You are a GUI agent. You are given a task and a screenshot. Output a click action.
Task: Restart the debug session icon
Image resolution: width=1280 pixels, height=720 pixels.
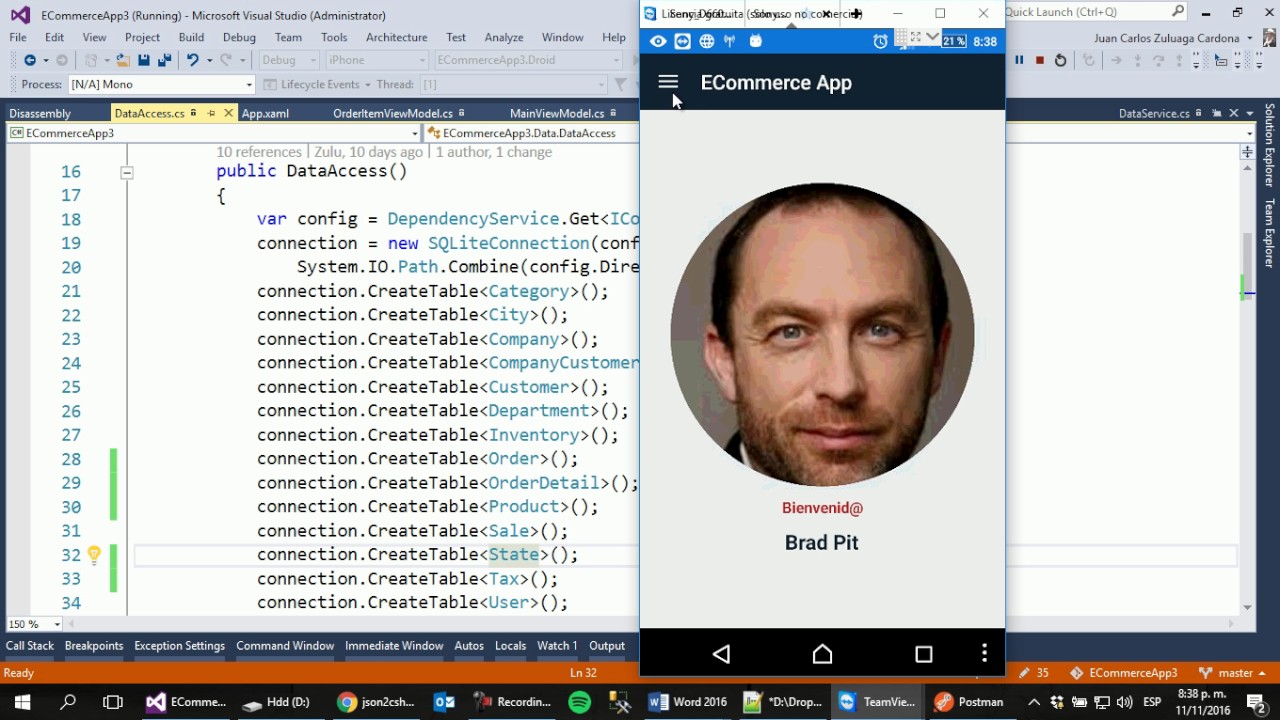click(x=1061, y=60)
